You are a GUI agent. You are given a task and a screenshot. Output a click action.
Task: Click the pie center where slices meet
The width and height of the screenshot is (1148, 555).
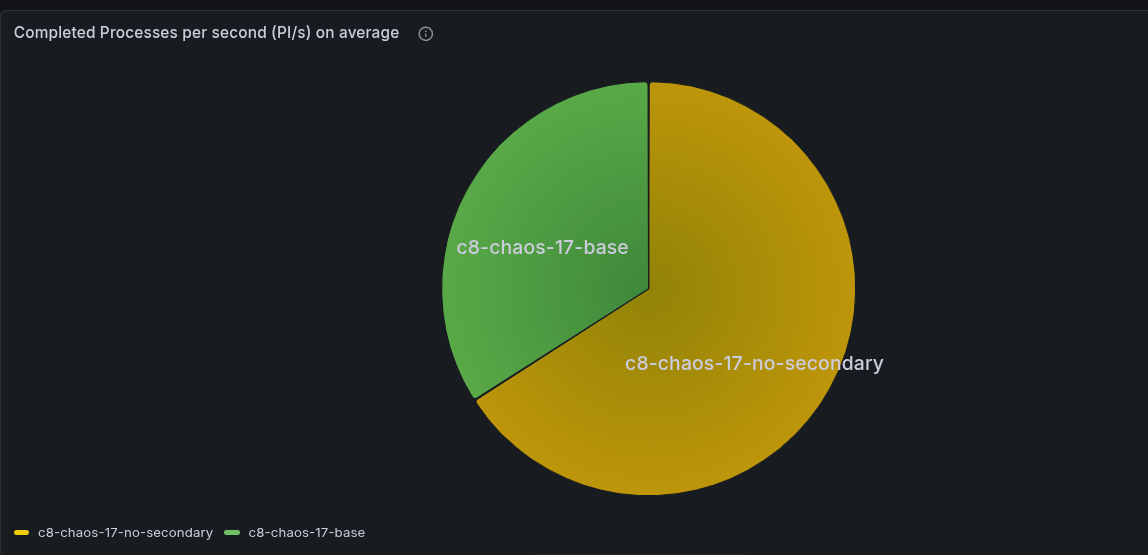(649, 289)
